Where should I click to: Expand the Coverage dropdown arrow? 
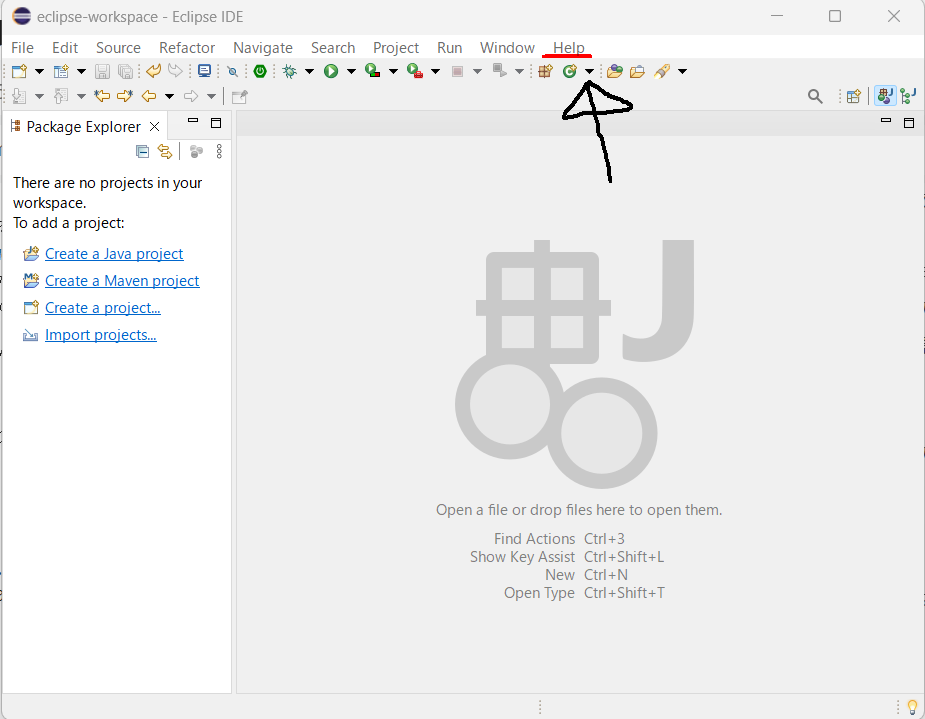(x=393, y=71)
